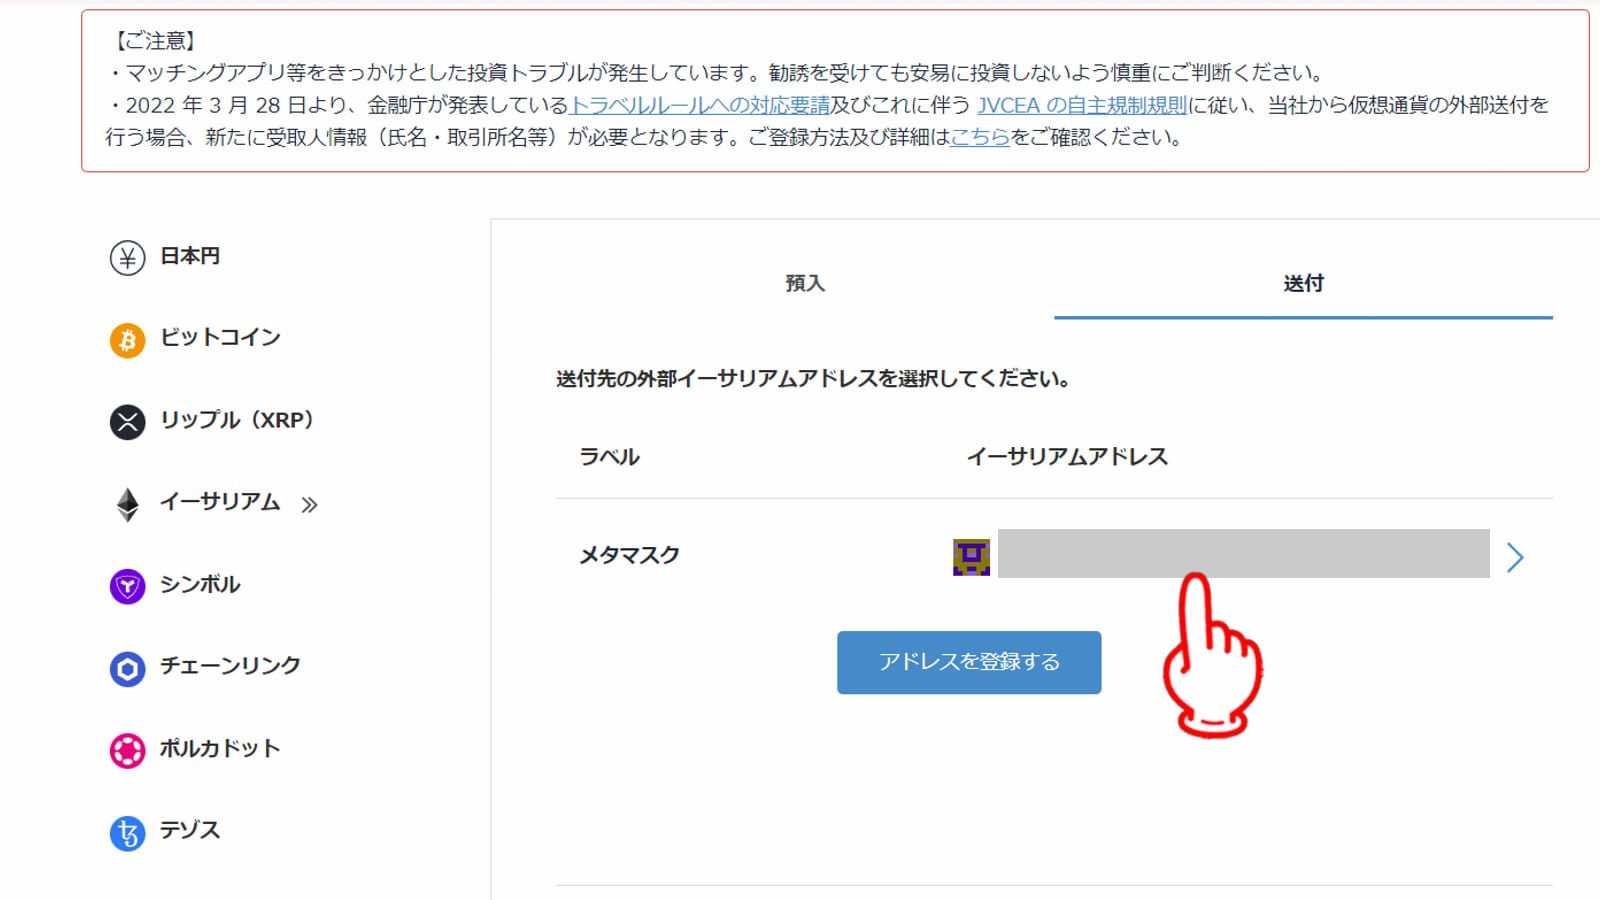This screenshot has height=900, width=1600.
Task: Switch to the 送付 tab
Action: (1305, 283)
